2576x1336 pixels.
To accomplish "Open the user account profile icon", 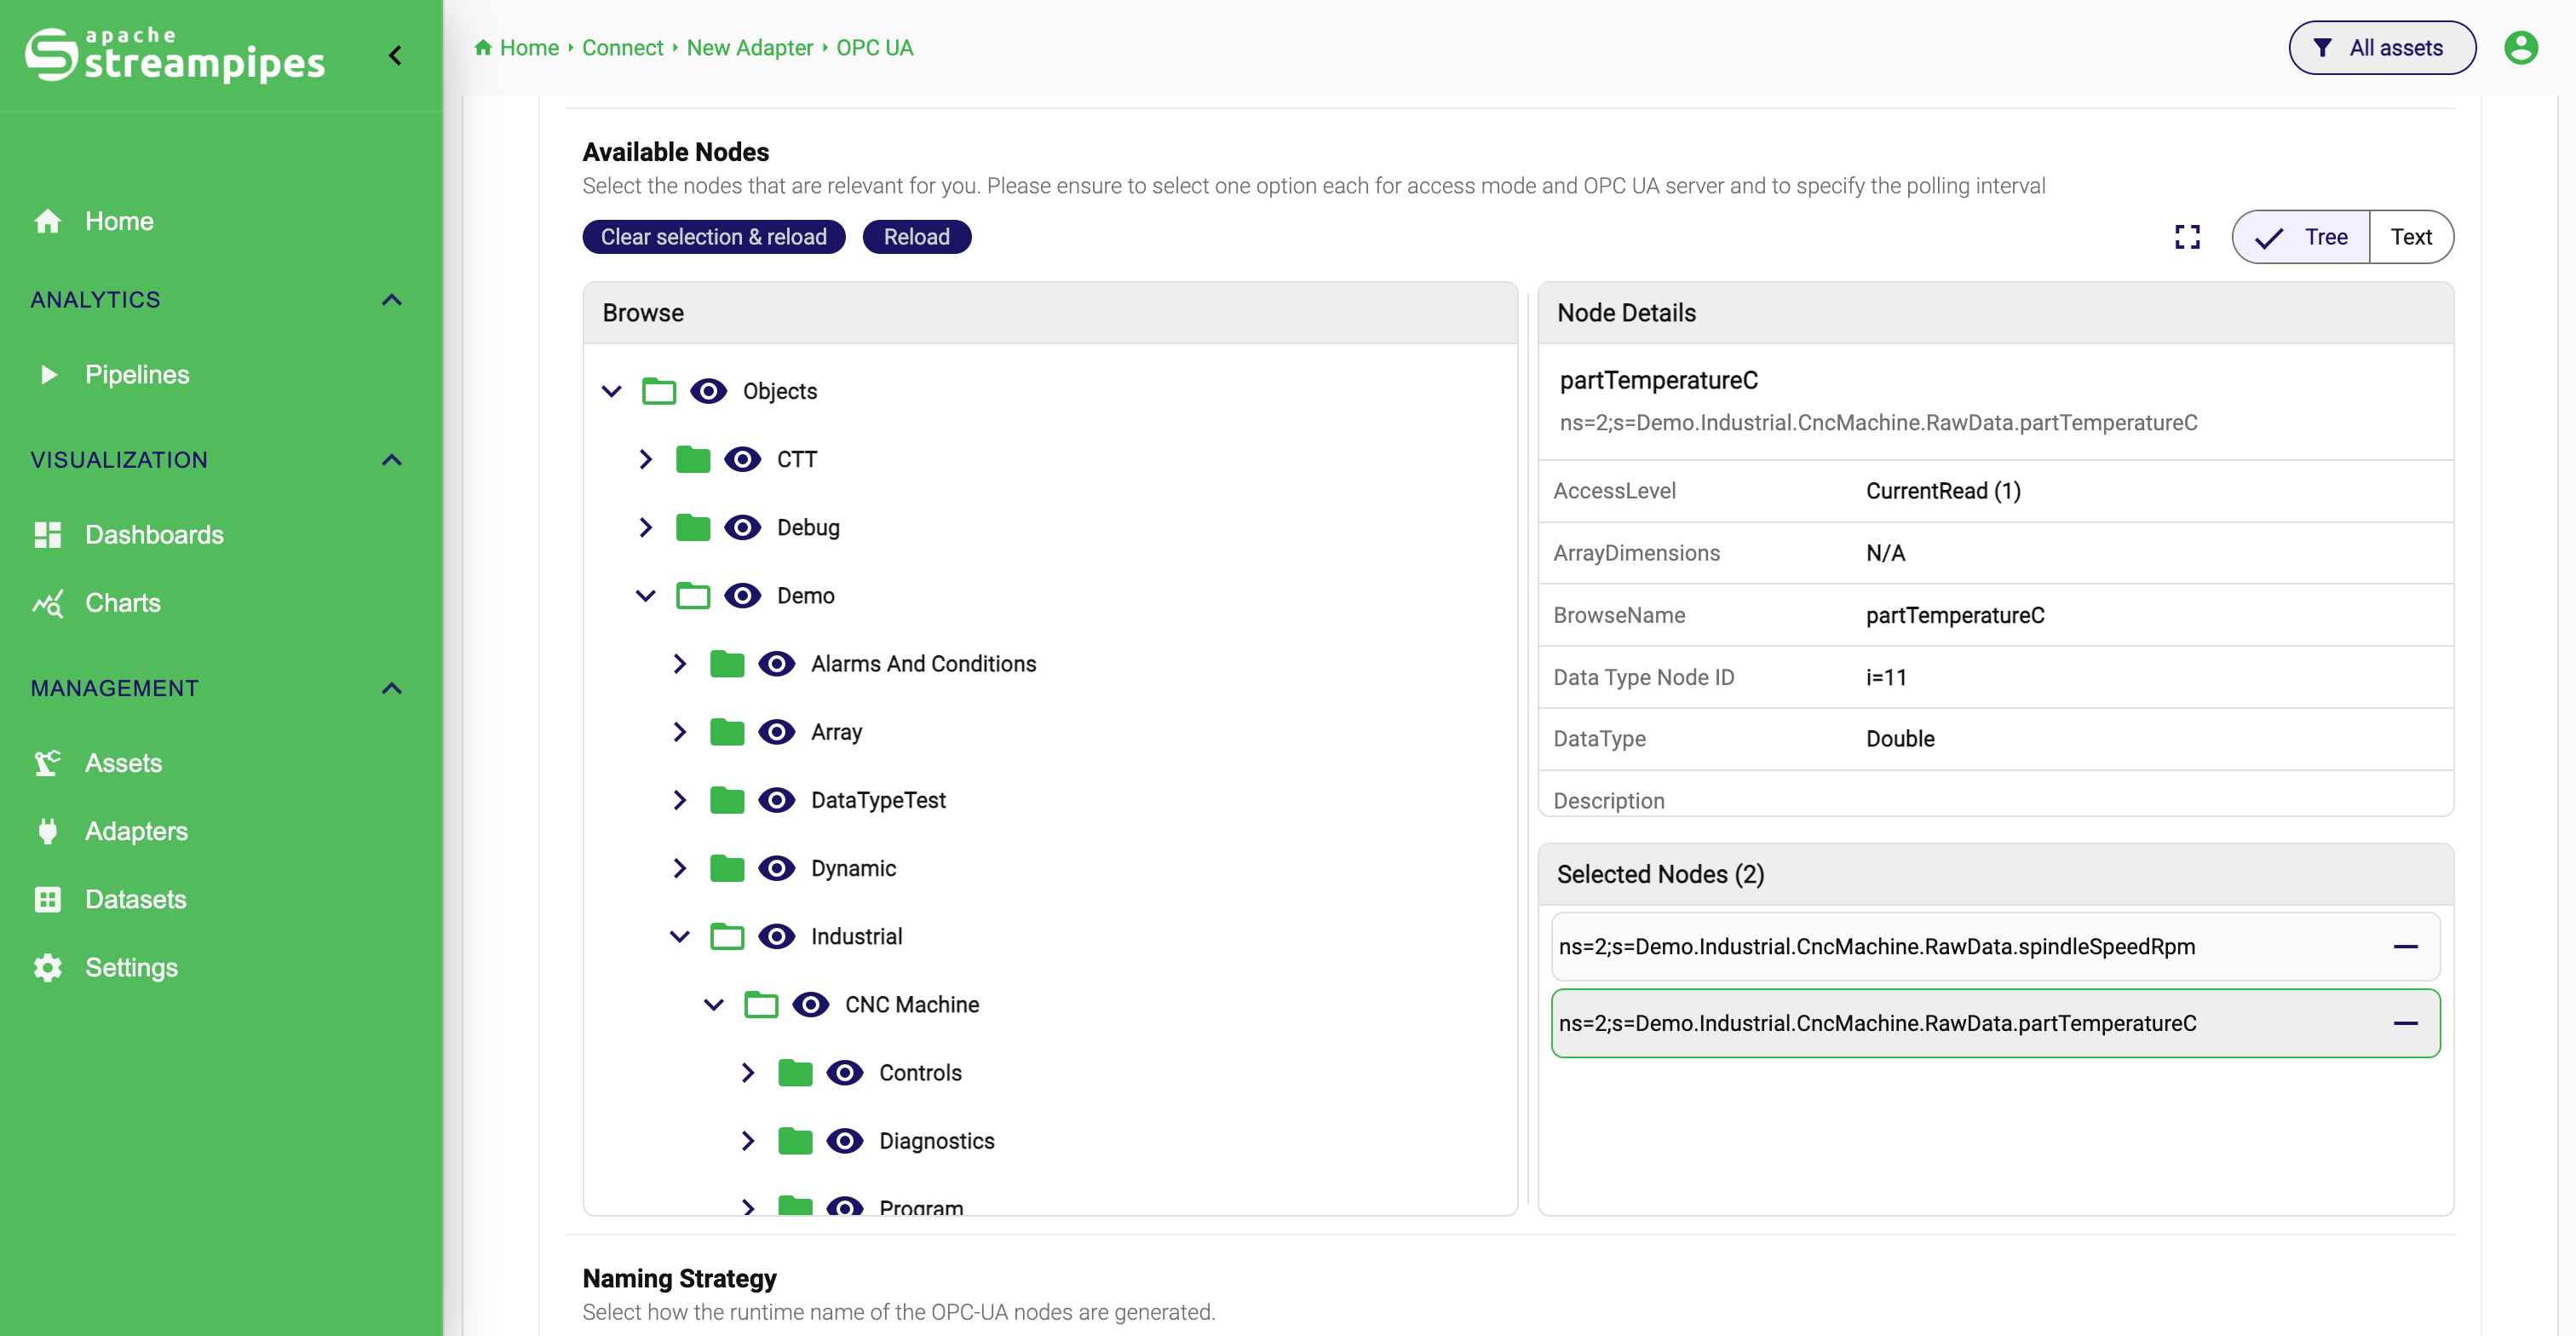I will pyautogui.click(x=2520, y=47).
